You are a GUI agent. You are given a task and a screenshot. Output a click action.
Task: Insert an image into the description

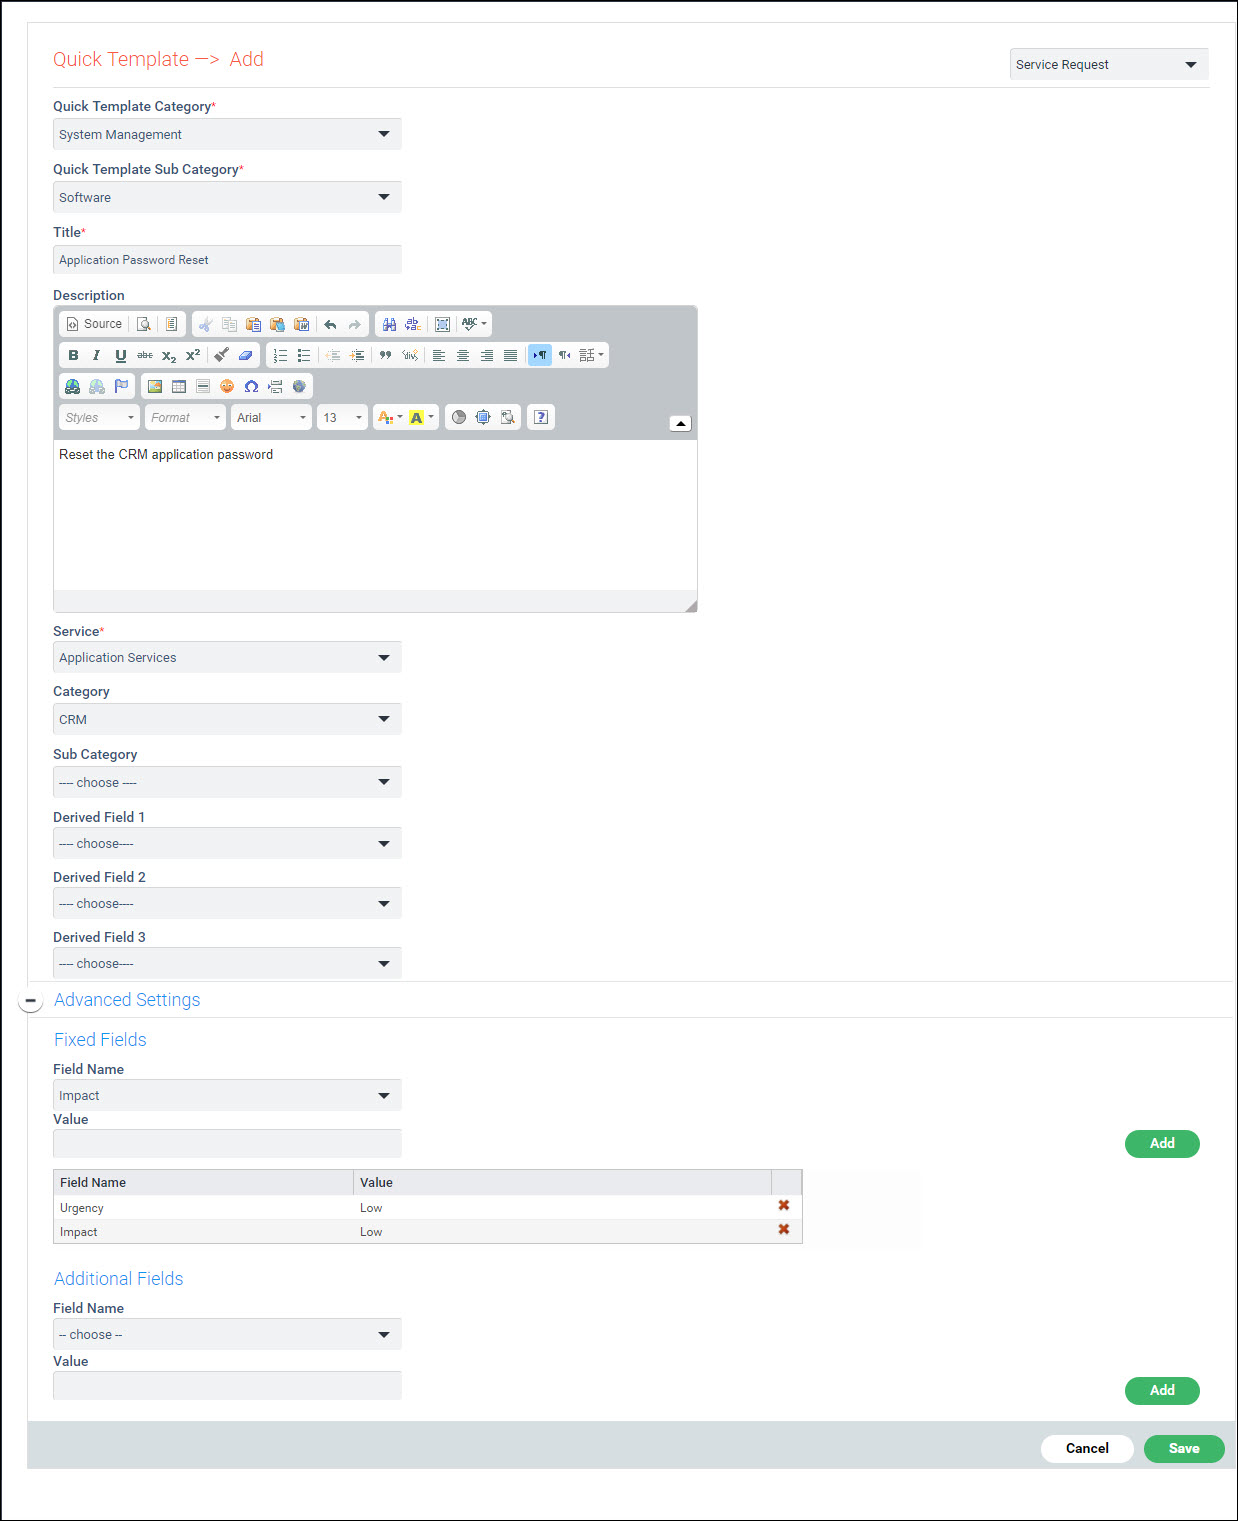[154, 386]
